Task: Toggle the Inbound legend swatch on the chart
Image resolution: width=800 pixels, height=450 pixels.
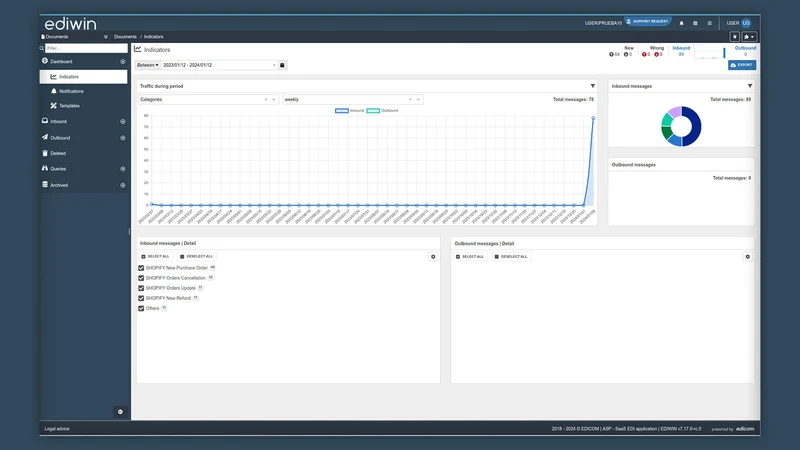Action: tap(342, 111)
